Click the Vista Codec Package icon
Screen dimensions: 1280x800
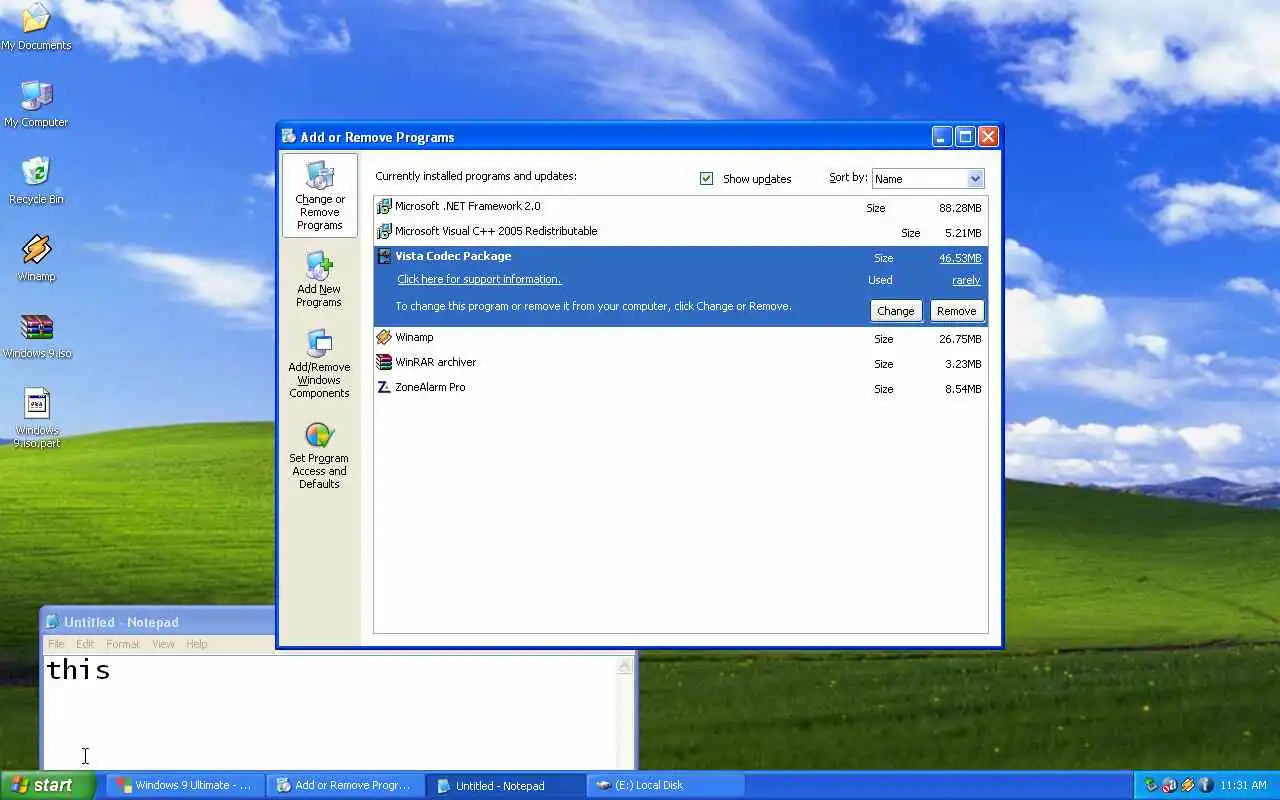[x=384, y=257]
